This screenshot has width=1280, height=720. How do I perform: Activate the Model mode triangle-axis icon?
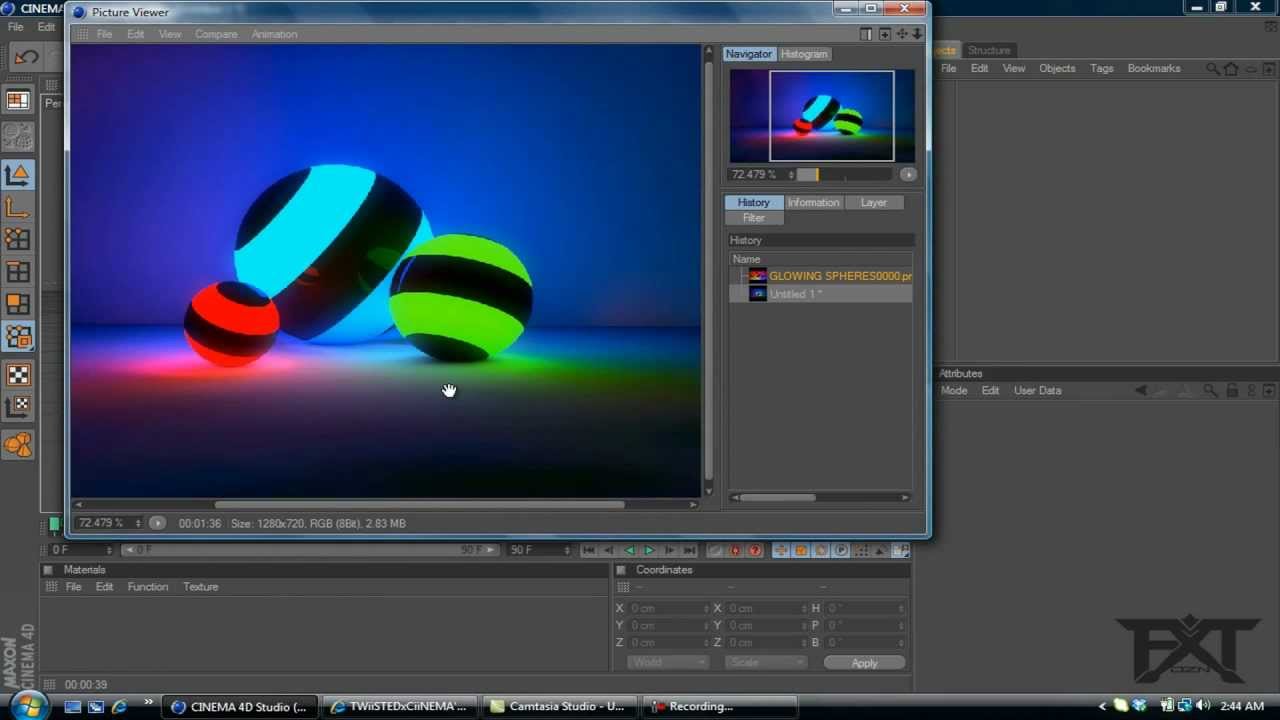(18, 175)
